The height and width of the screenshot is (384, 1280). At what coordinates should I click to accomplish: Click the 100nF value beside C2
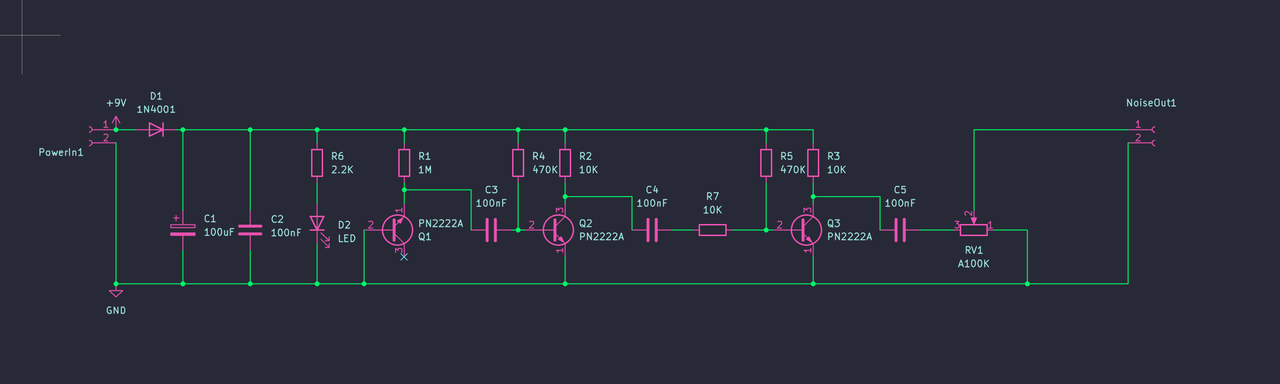coord(287,232)
